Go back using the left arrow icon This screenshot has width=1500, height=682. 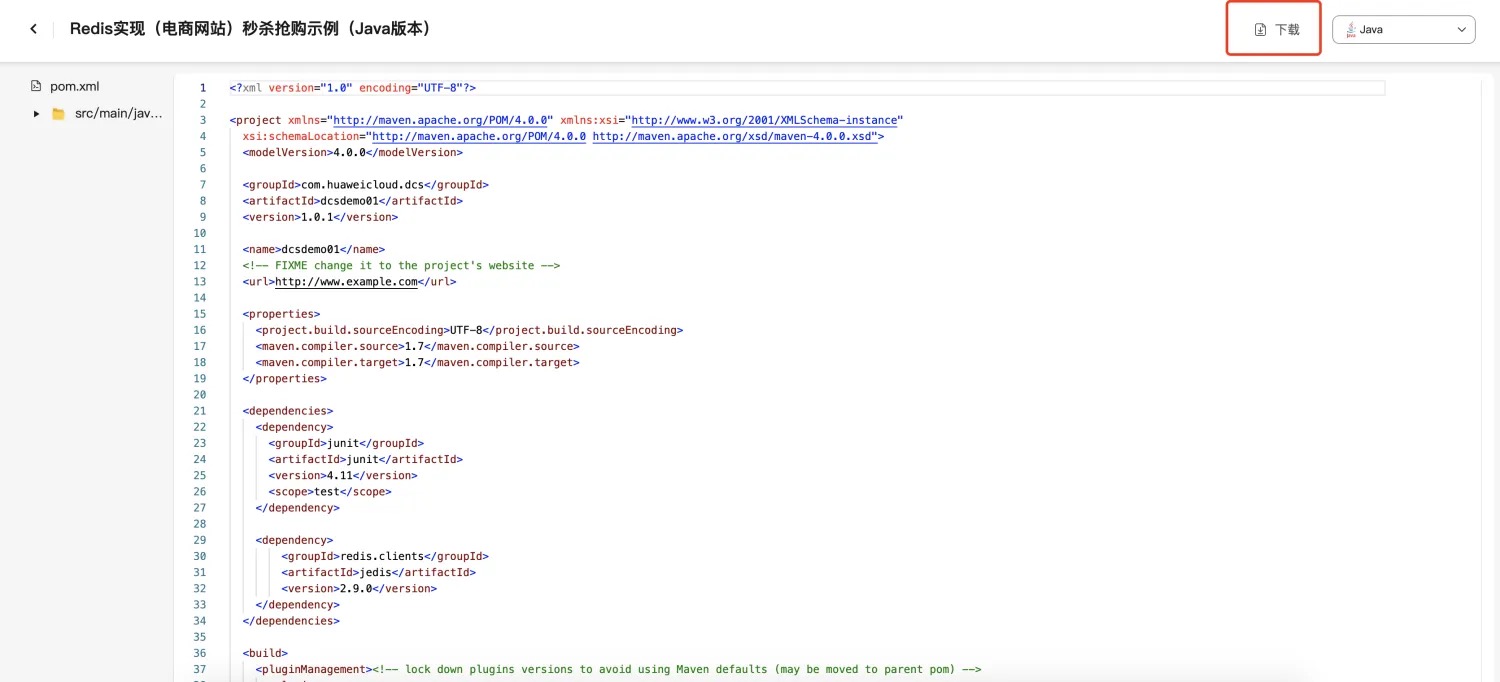pos(33,29)
